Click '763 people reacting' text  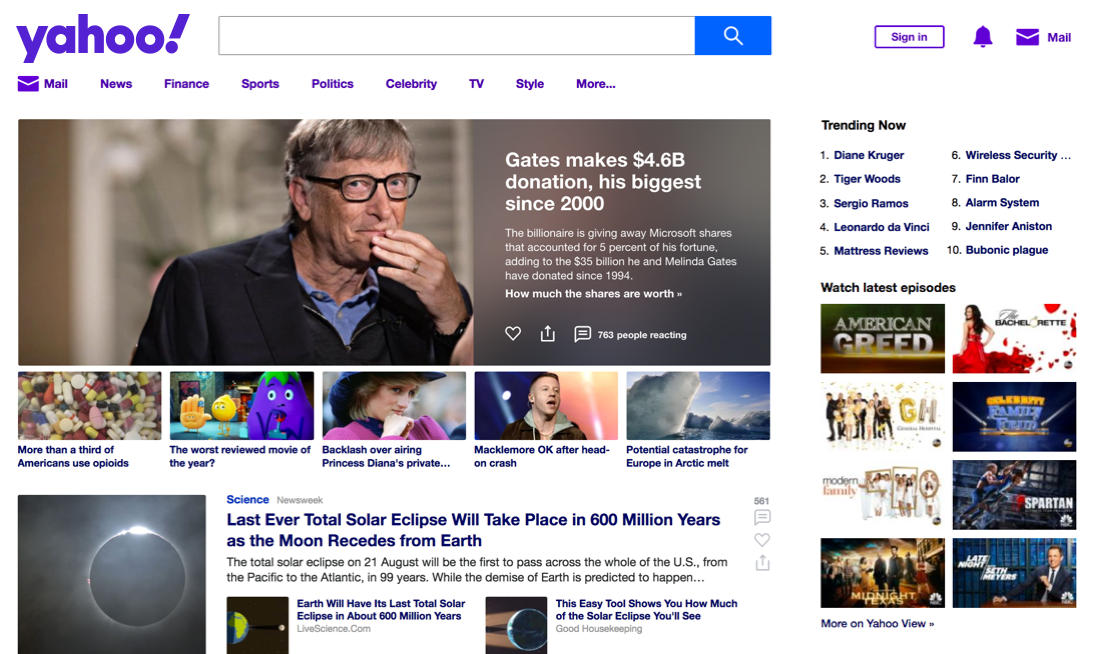click(x=642, y=335)
